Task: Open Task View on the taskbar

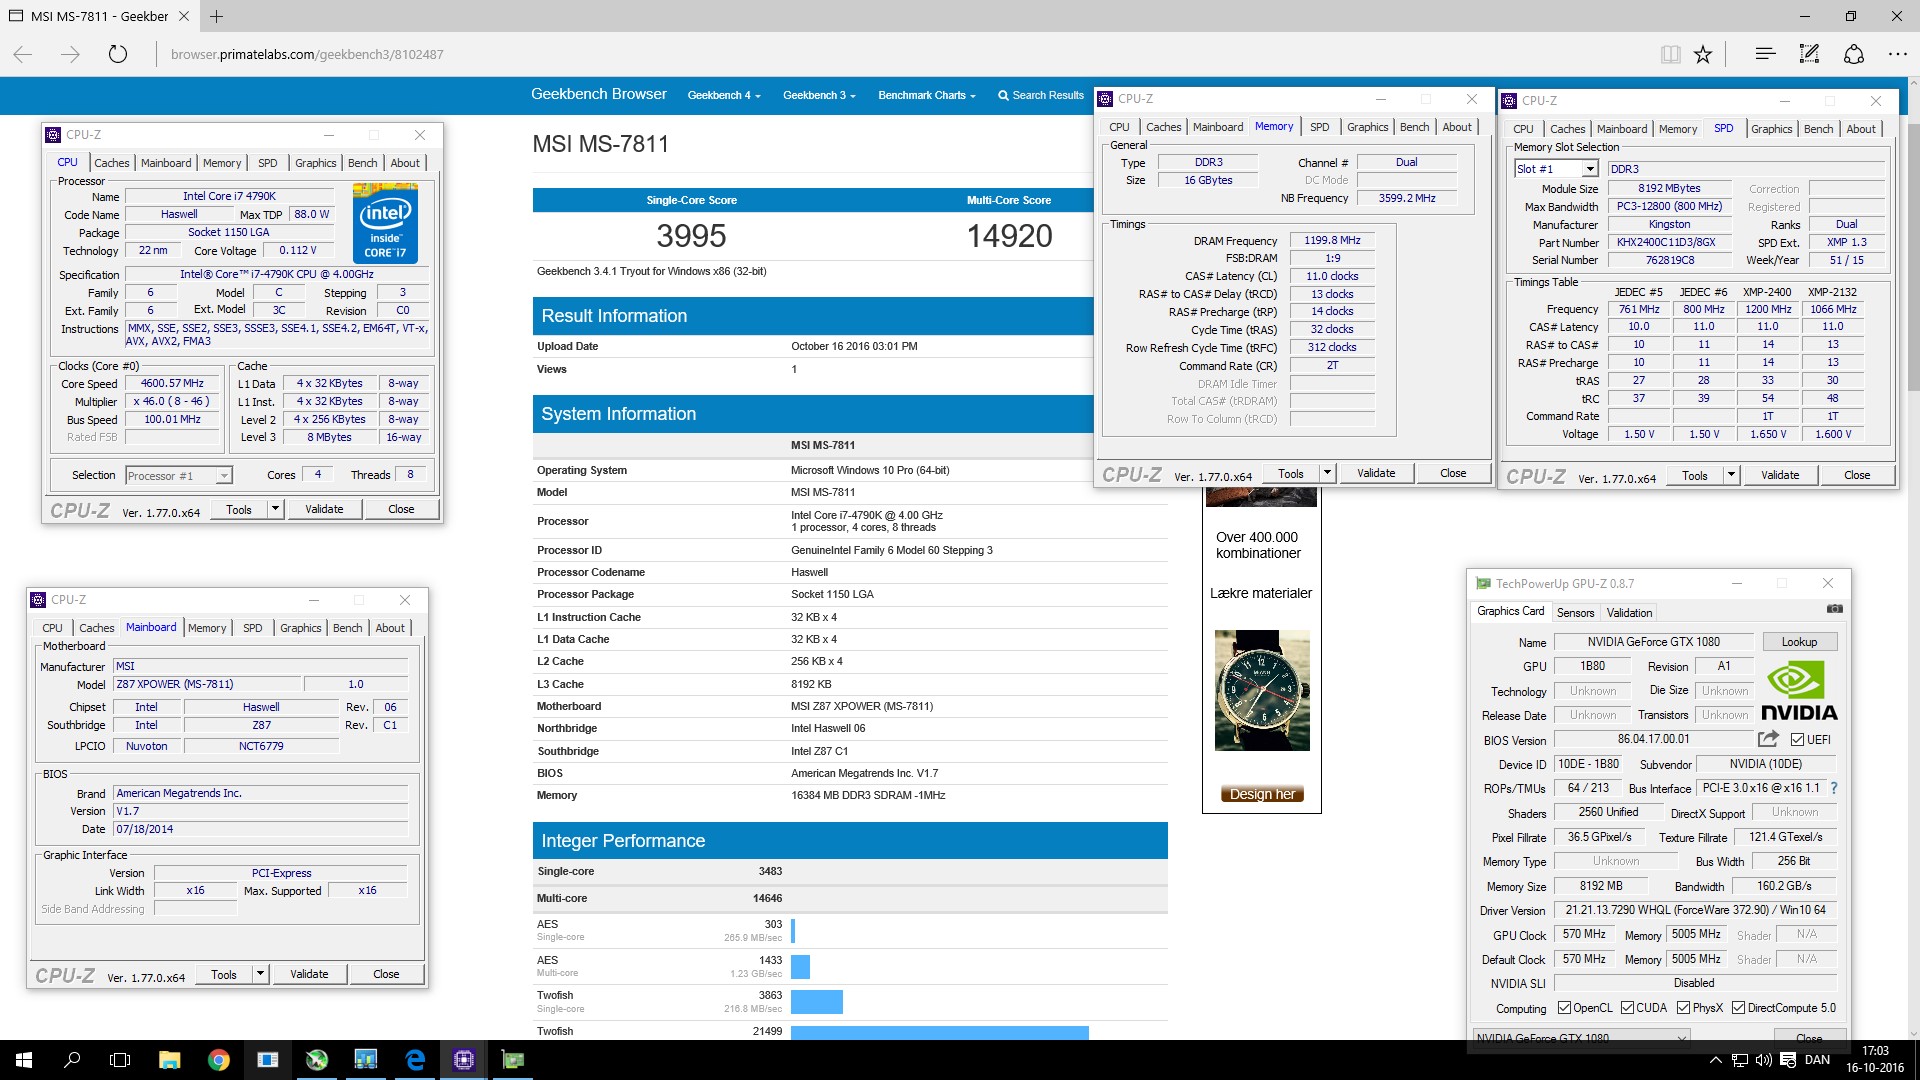Action: tap(120, 1060)
